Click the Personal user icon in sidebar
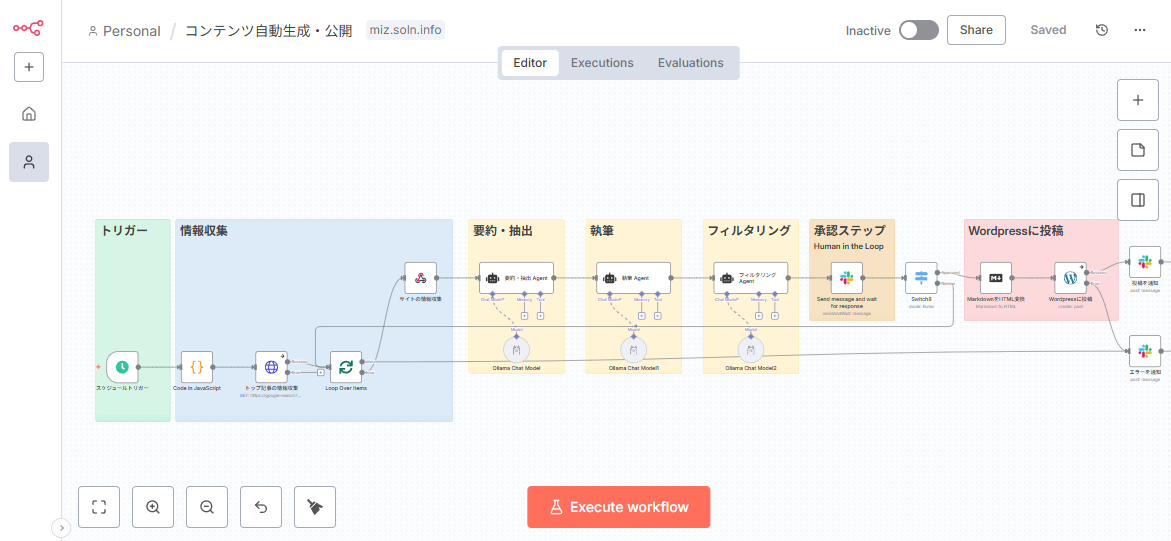This screenshot has height=541, width=1171. pyautogui.click(x=29, y=162)
